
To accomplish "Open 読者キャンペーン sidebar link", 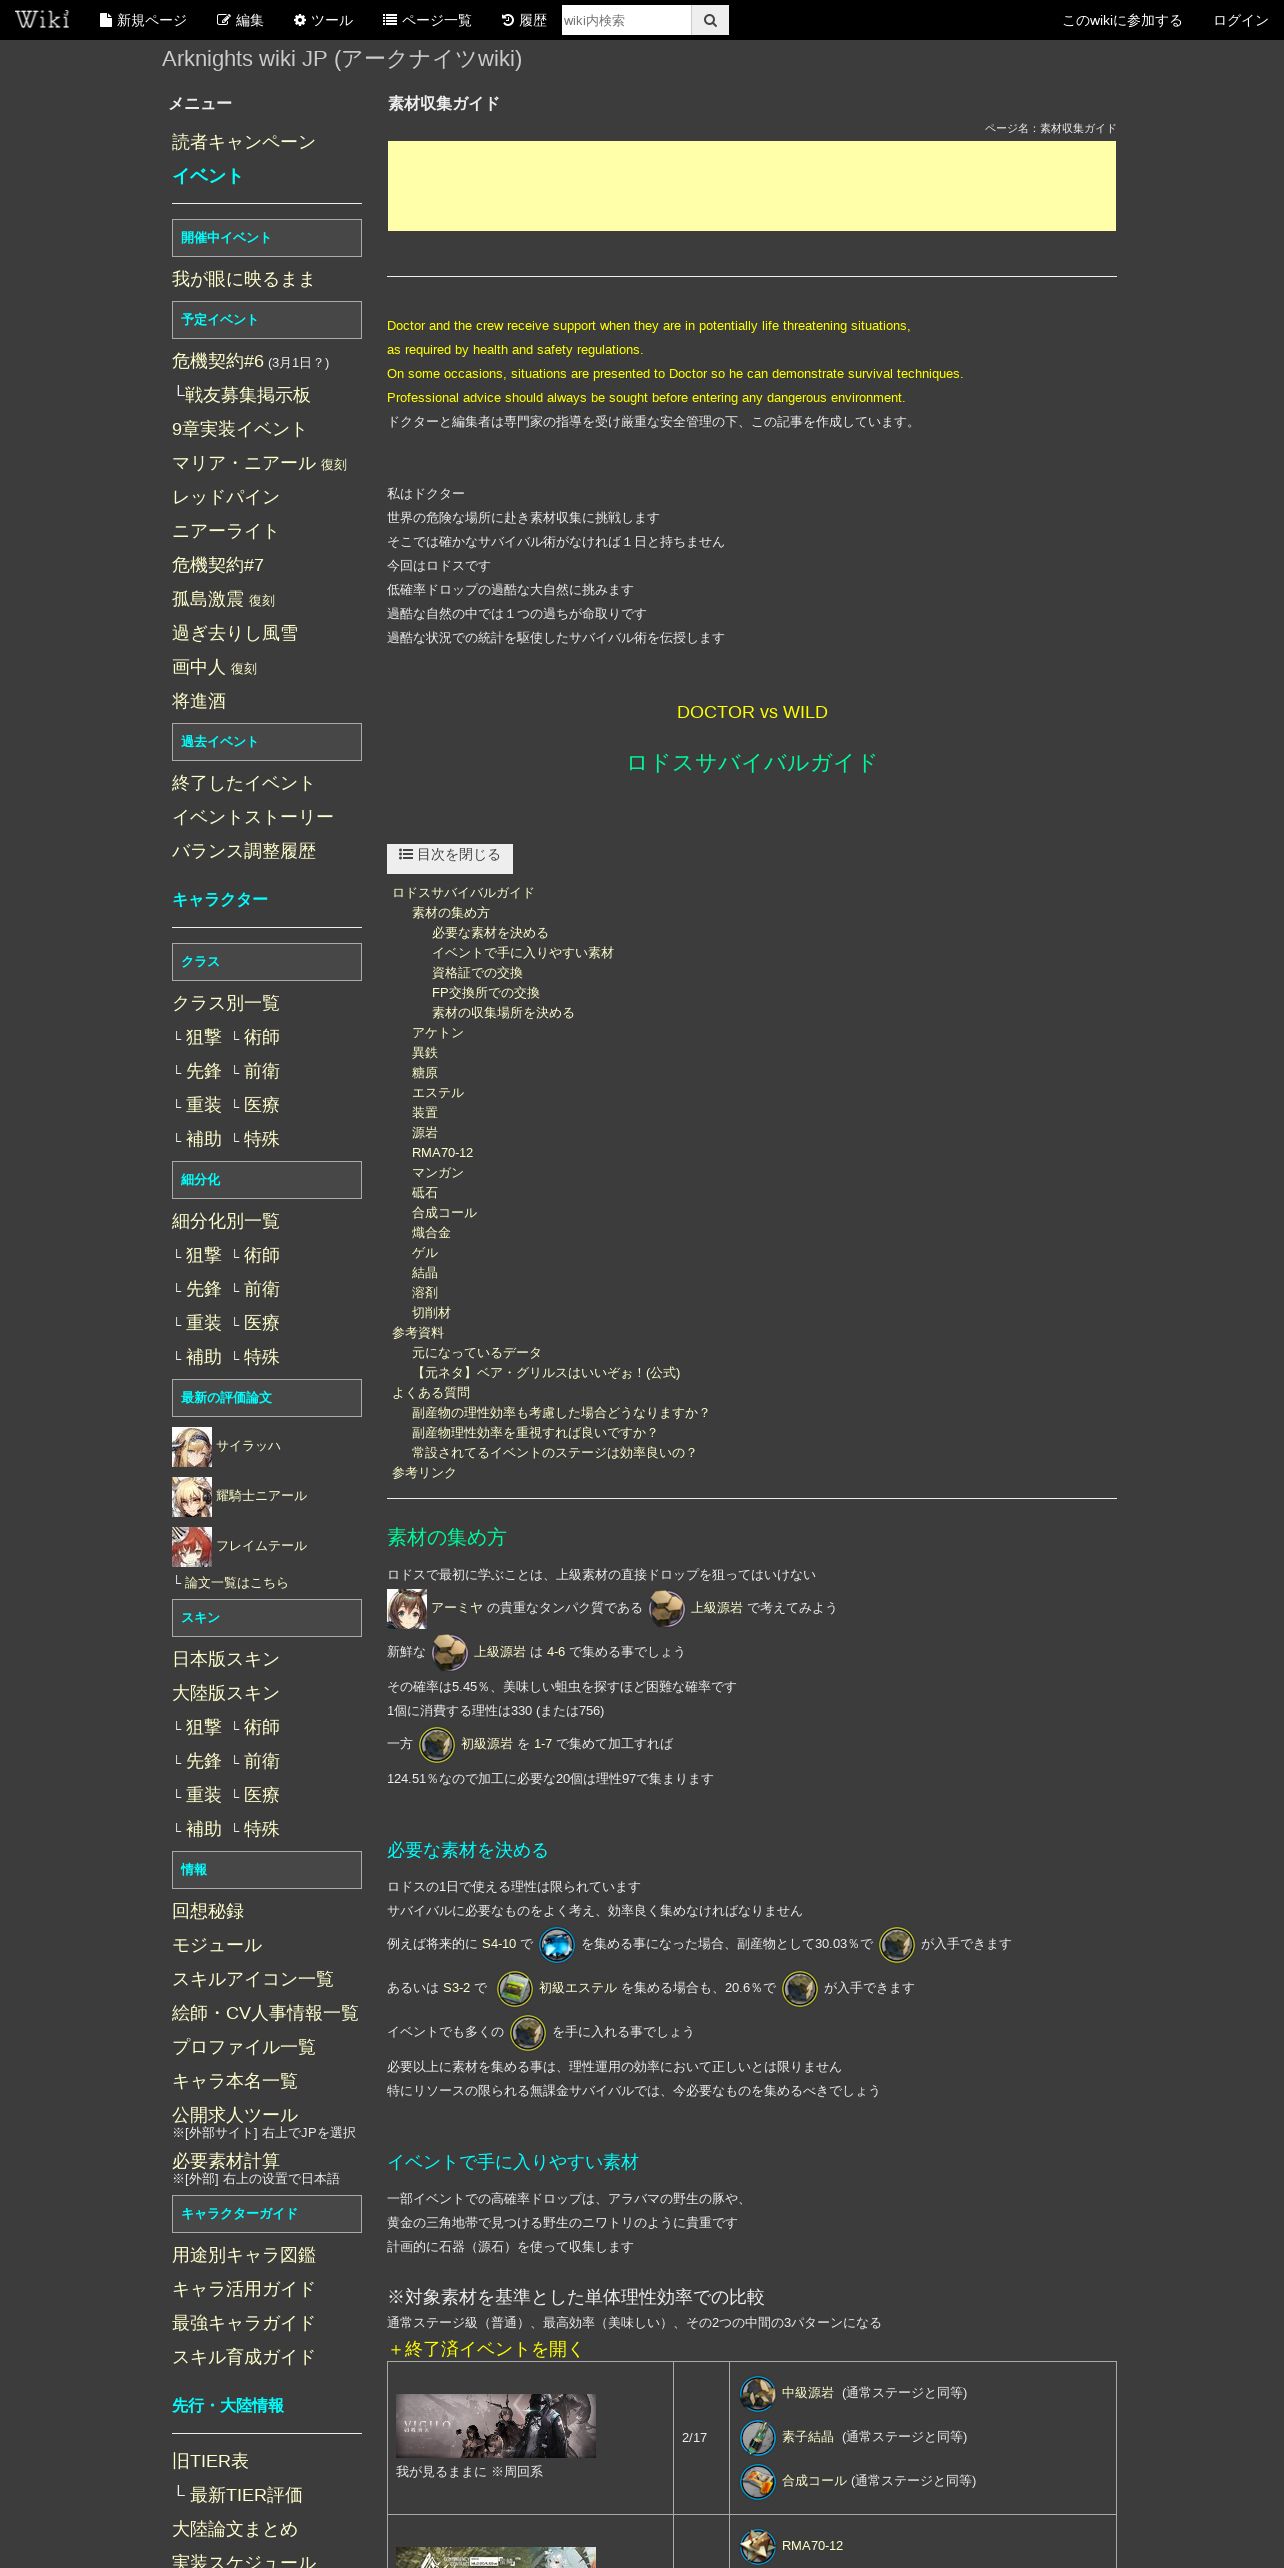I will coord(244,142).
